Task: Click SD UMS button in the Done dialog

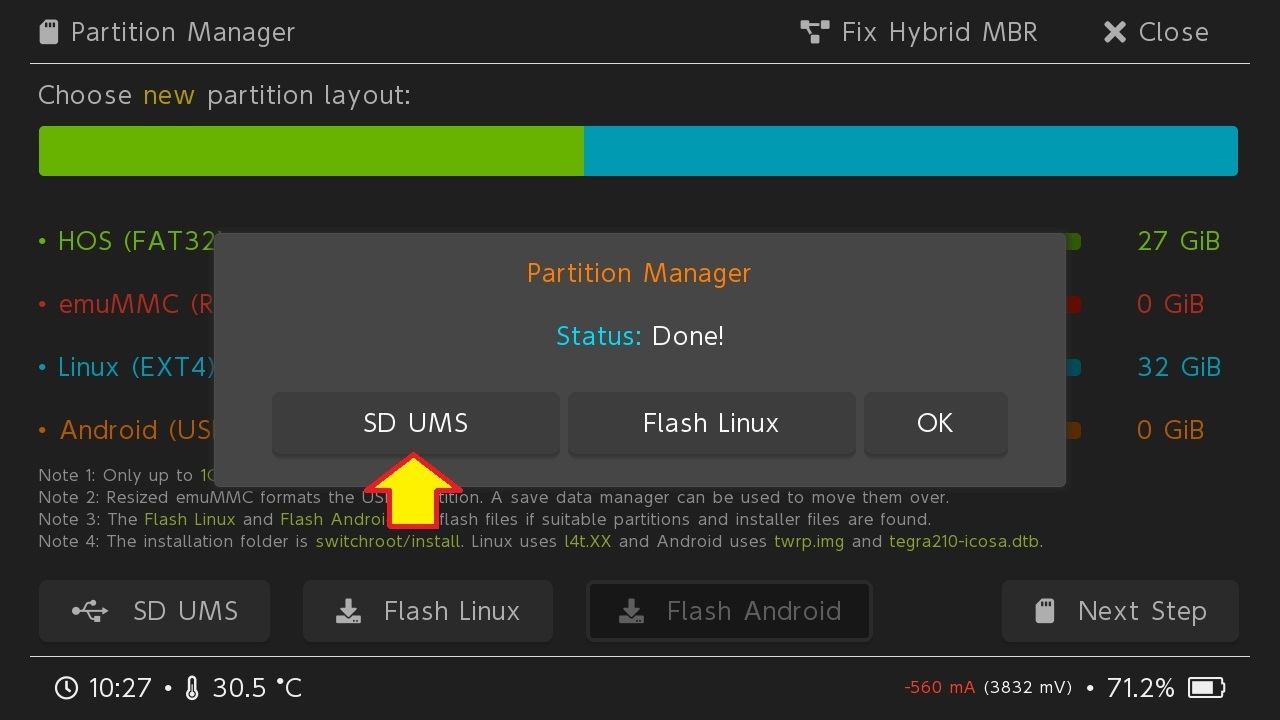Action: (x=415, y=423)
